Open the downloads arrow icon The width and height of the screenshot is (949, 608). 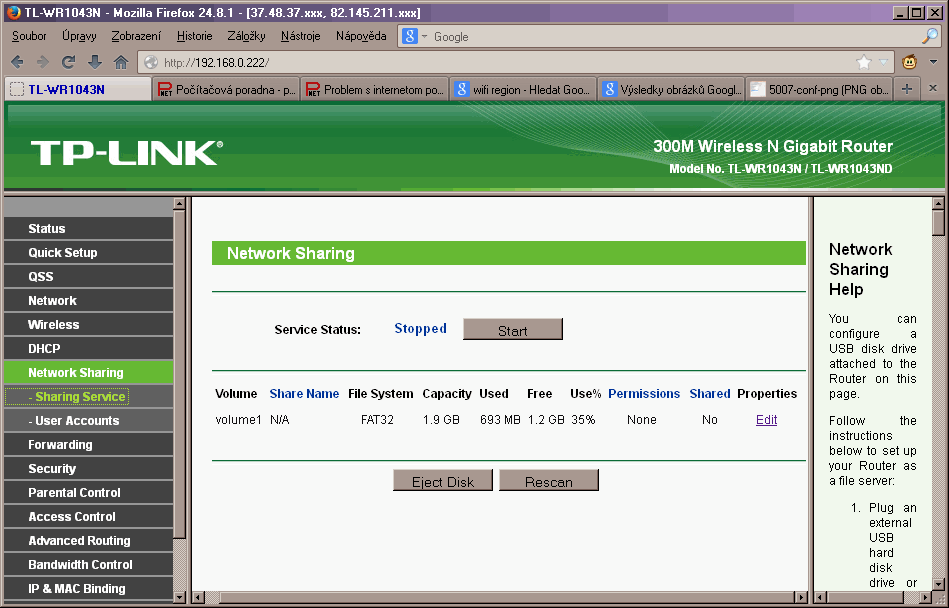(x=94, y=62)
